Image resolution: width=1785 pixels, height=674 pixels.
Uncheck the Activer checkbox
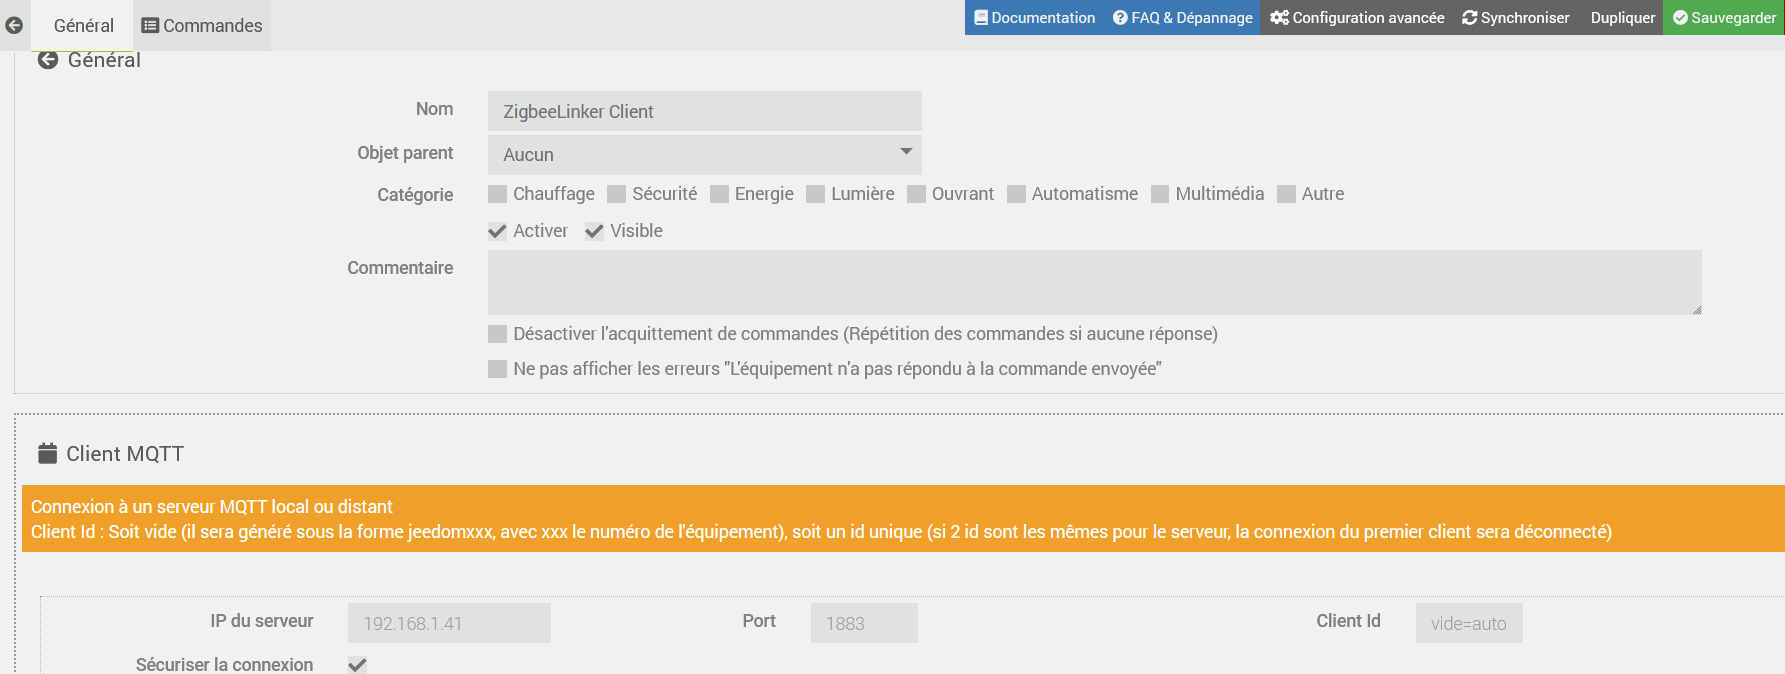[x=497, y=231]
